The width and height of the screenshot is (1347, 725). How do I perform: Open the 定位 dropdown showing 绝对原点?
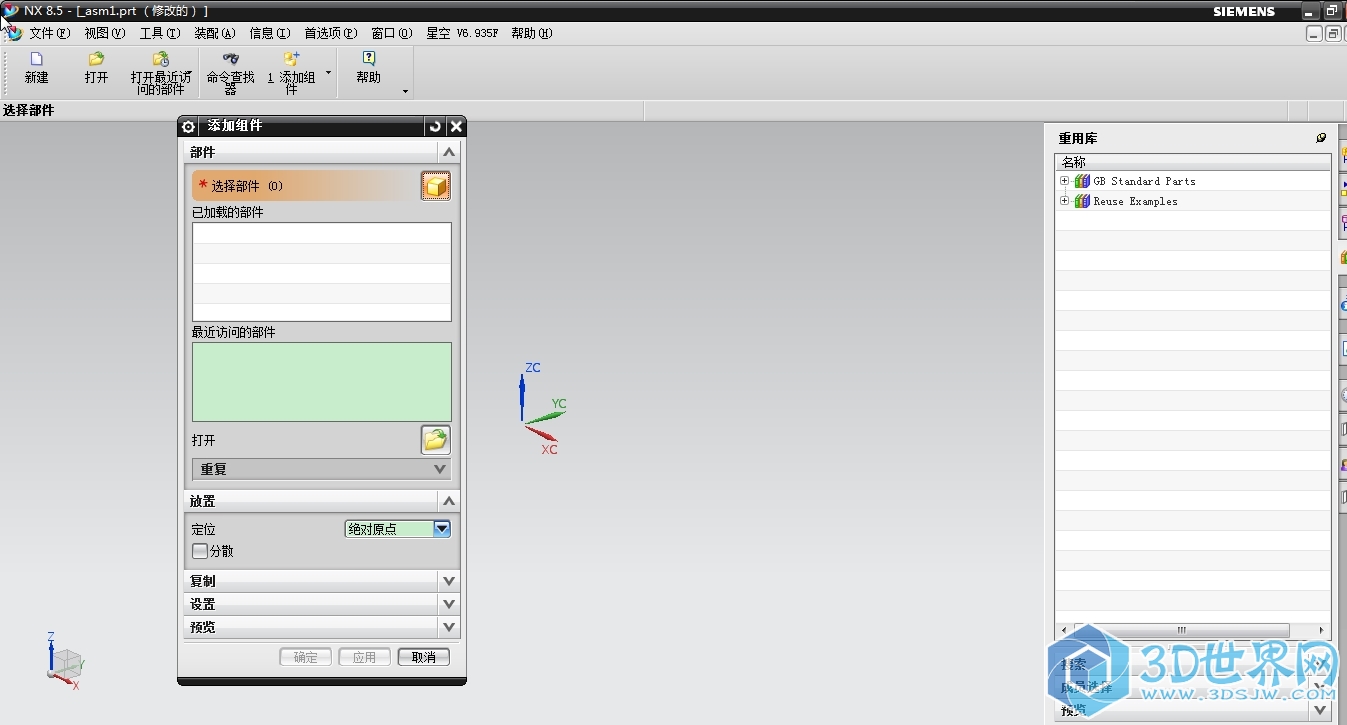(442, 529)
